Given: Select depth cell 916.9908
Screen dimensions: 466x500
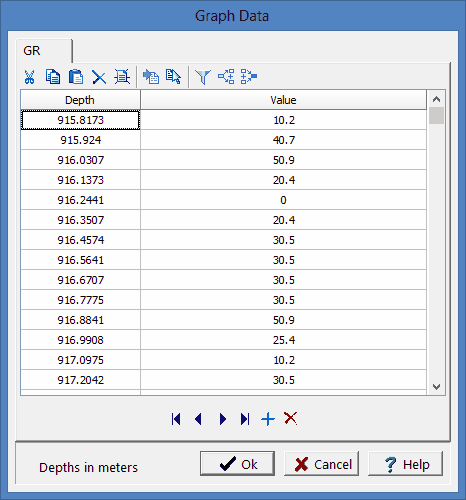Looking at the screenshot, I should coord(80,340).
